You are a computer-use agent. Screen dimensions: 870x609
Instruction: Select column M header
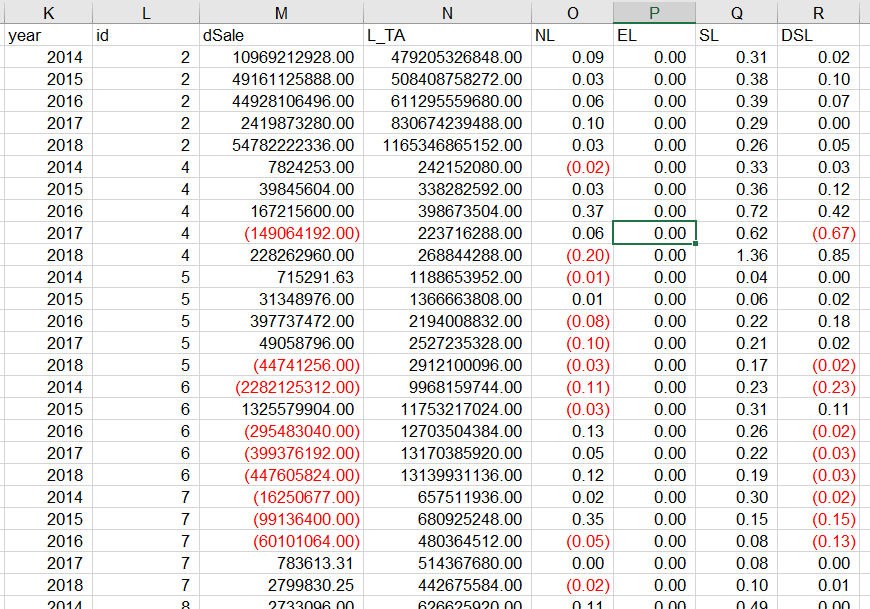tap(281, 12)
